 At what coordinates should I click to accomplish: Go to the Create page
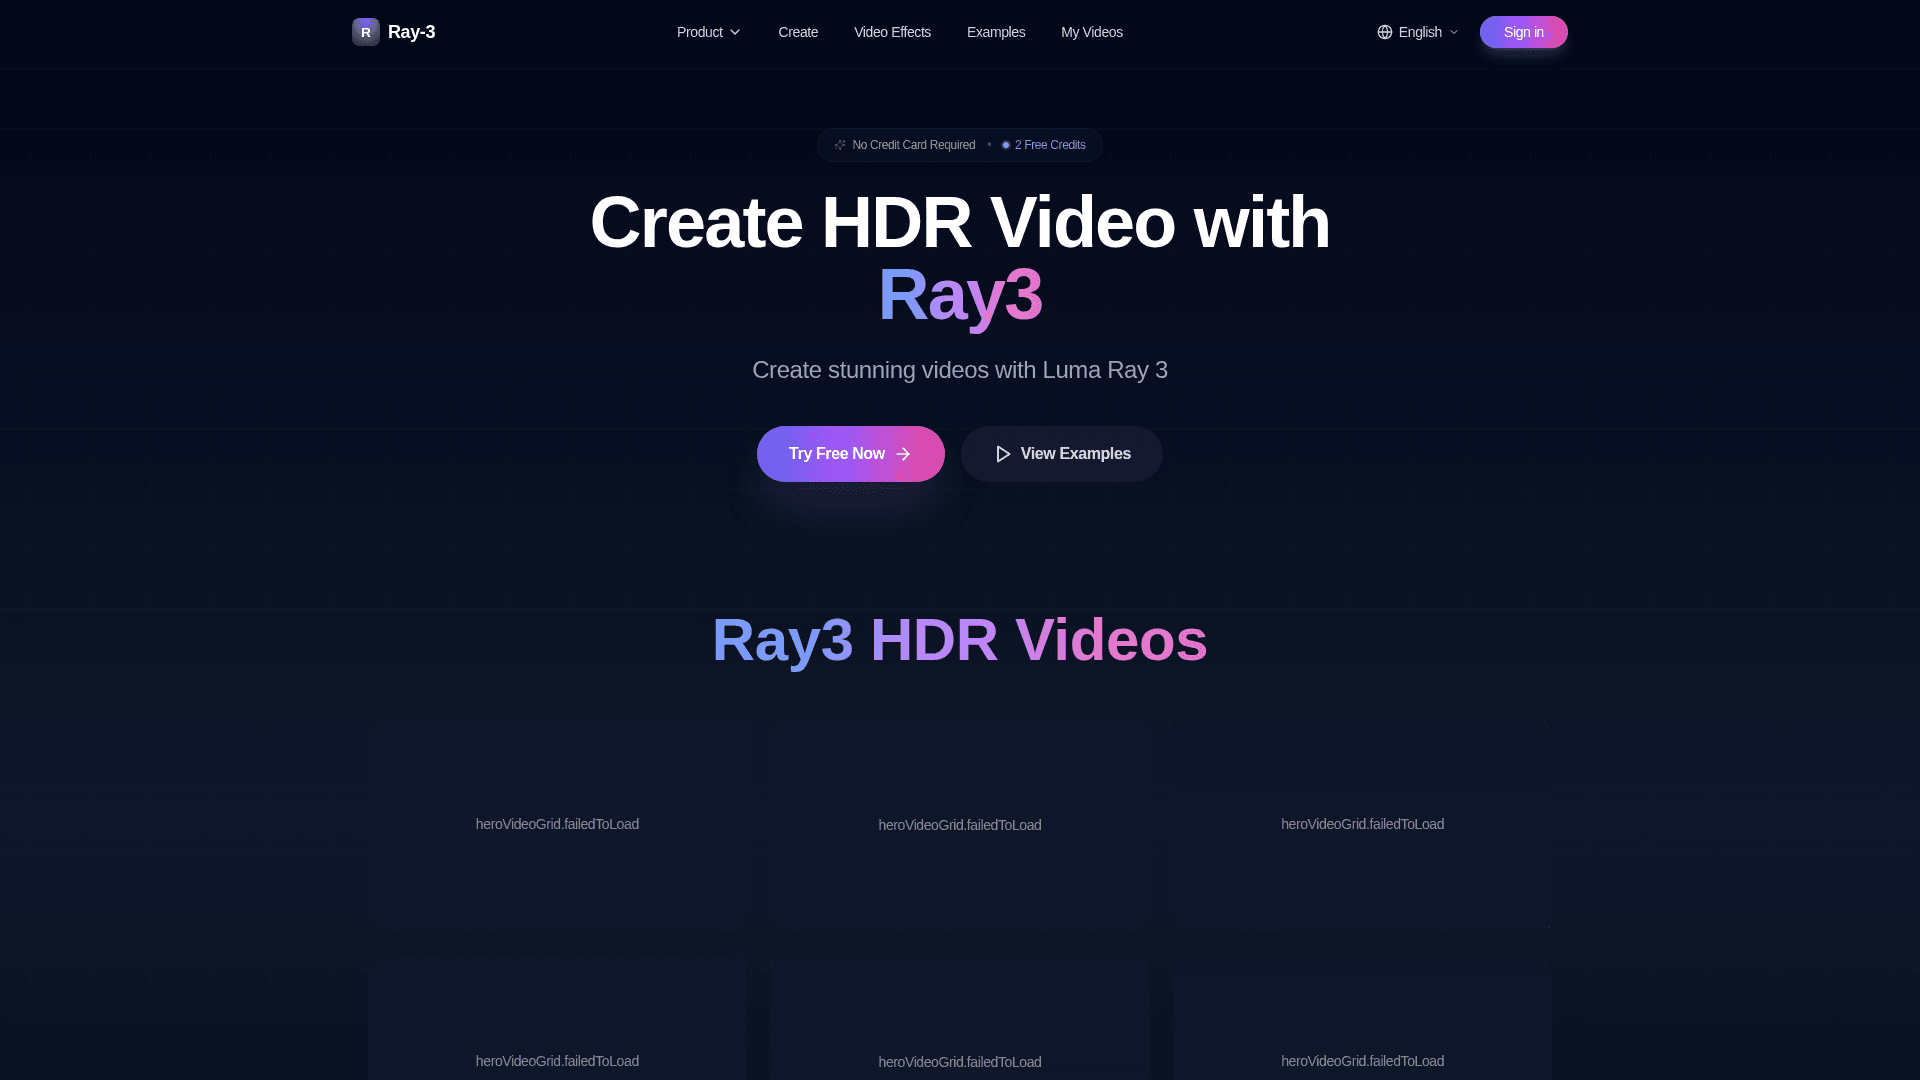pos(798,32)
